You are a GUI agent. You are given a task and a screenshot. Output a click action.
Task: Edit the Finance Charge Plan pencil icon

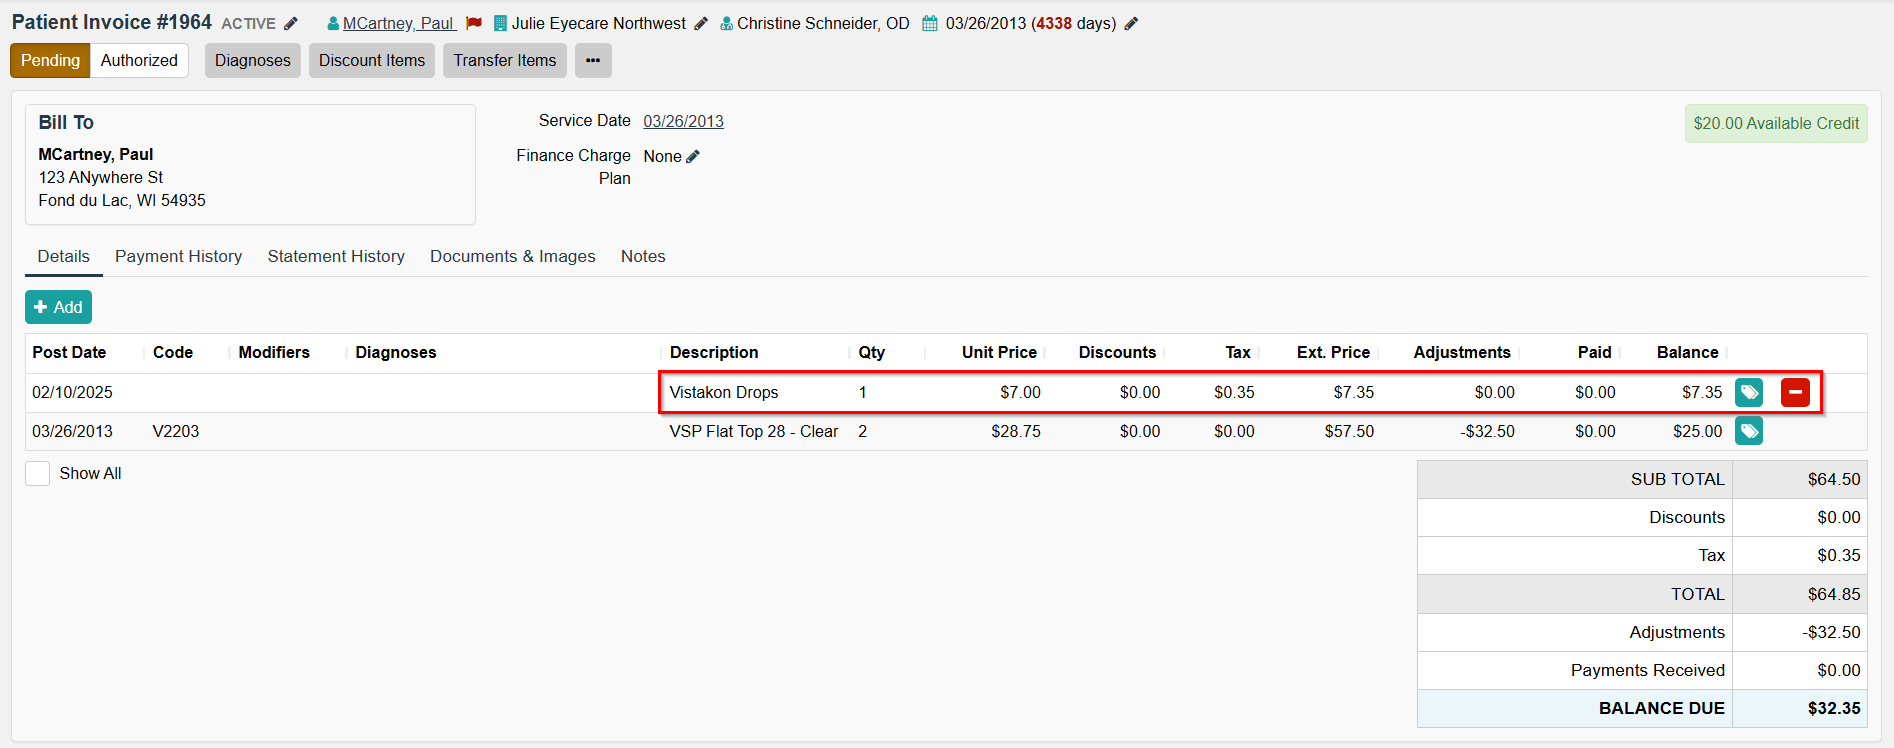coord(693,156)
